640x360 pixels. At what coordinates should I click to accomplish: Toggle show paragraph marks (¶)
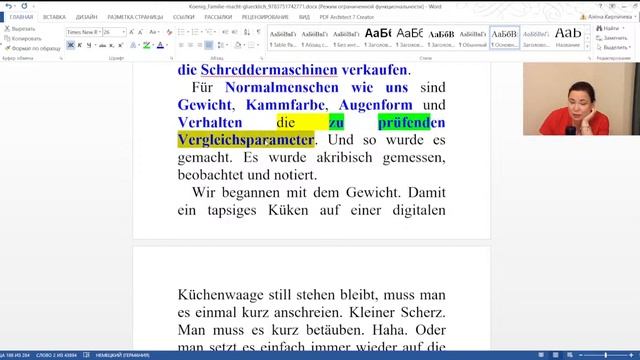258,32
